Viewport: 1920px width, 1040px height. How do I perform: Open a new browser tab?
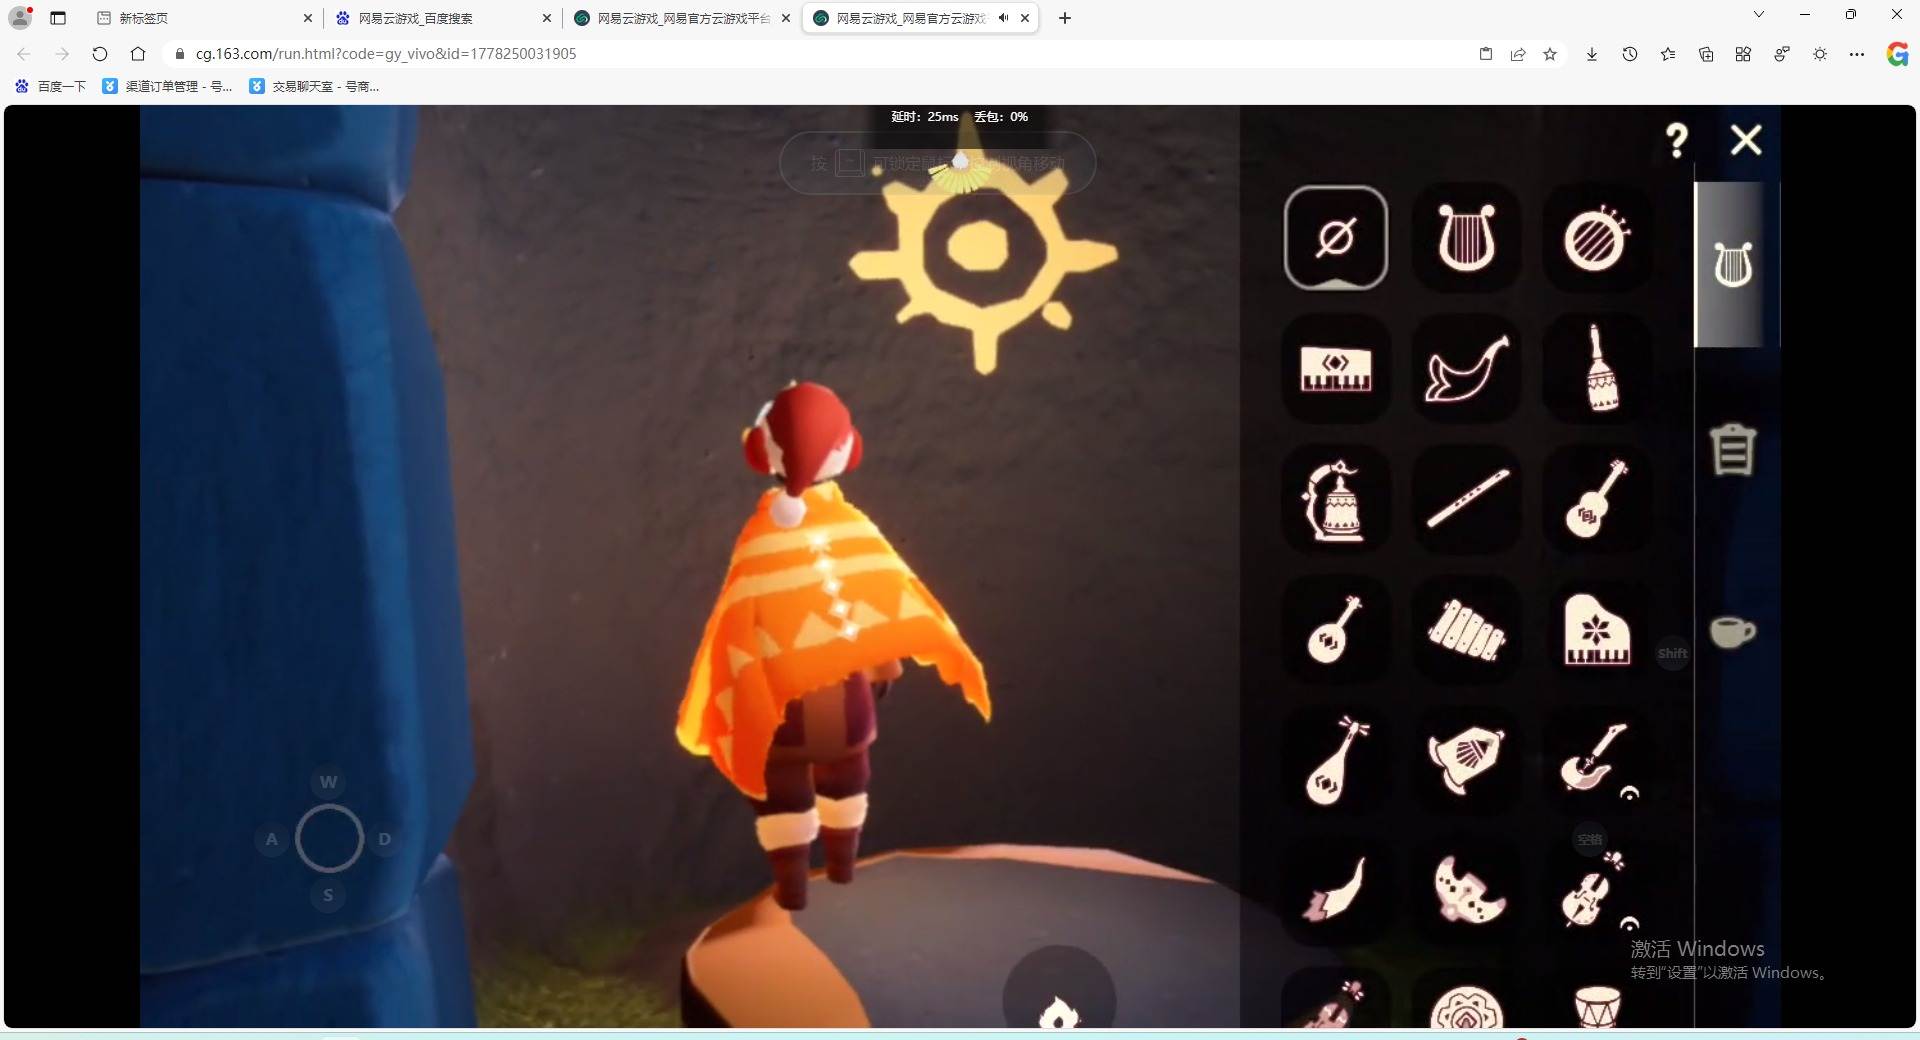pos(1065,18)
